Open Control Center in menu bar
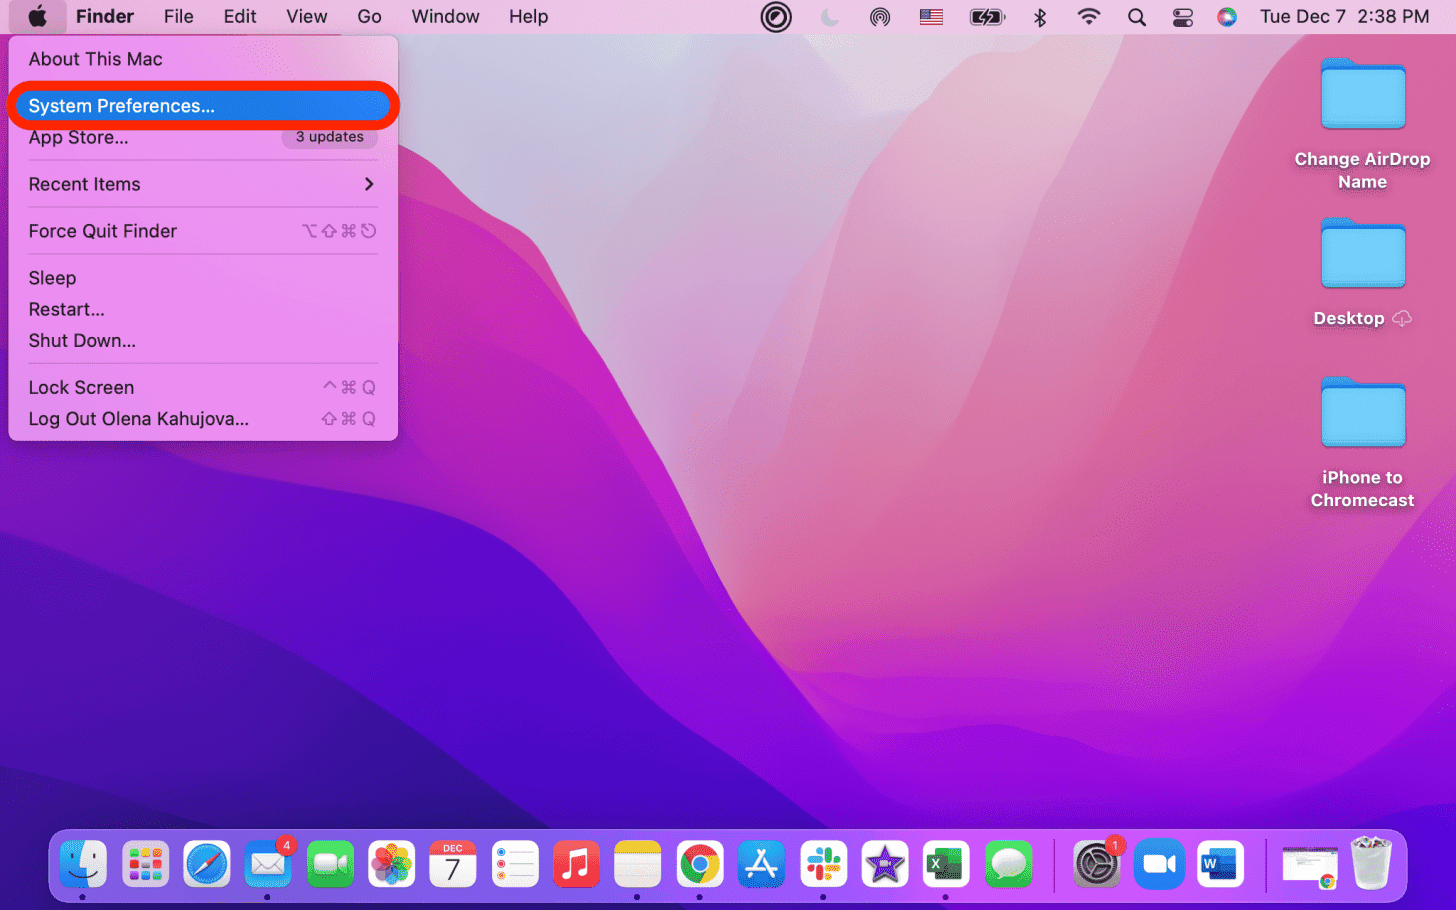This screenshot has width=1456, height=910. point(1183,17)
